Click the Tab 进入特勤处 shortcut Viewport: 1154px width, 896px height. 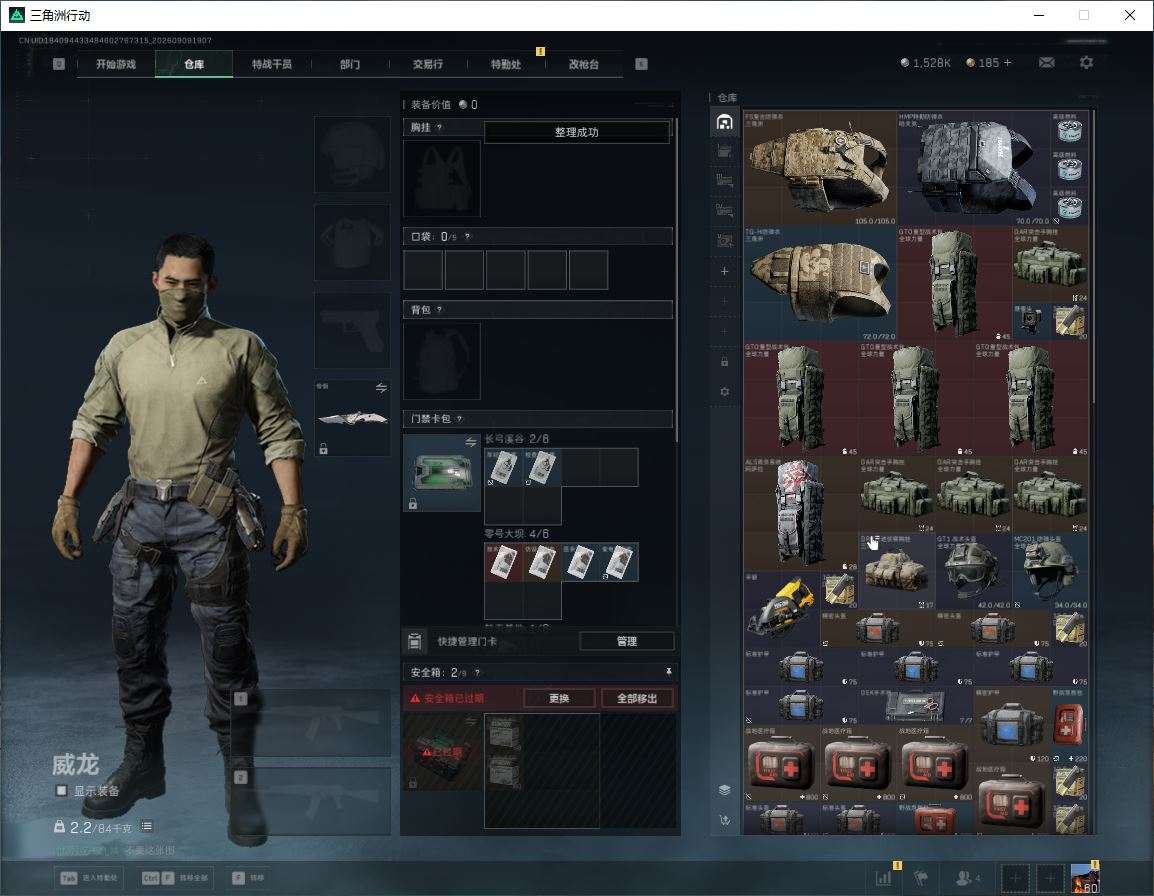coord(89,878)
